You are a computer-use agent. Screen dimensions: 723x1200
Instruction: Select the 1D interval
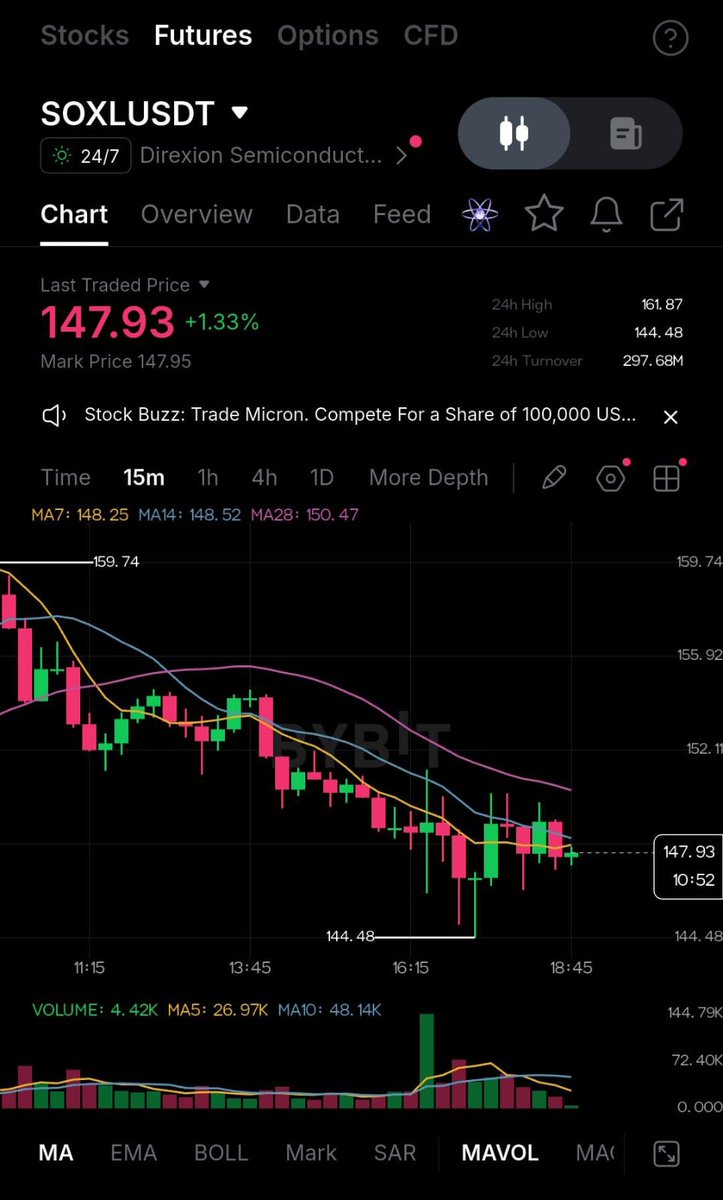coord(322,478)
